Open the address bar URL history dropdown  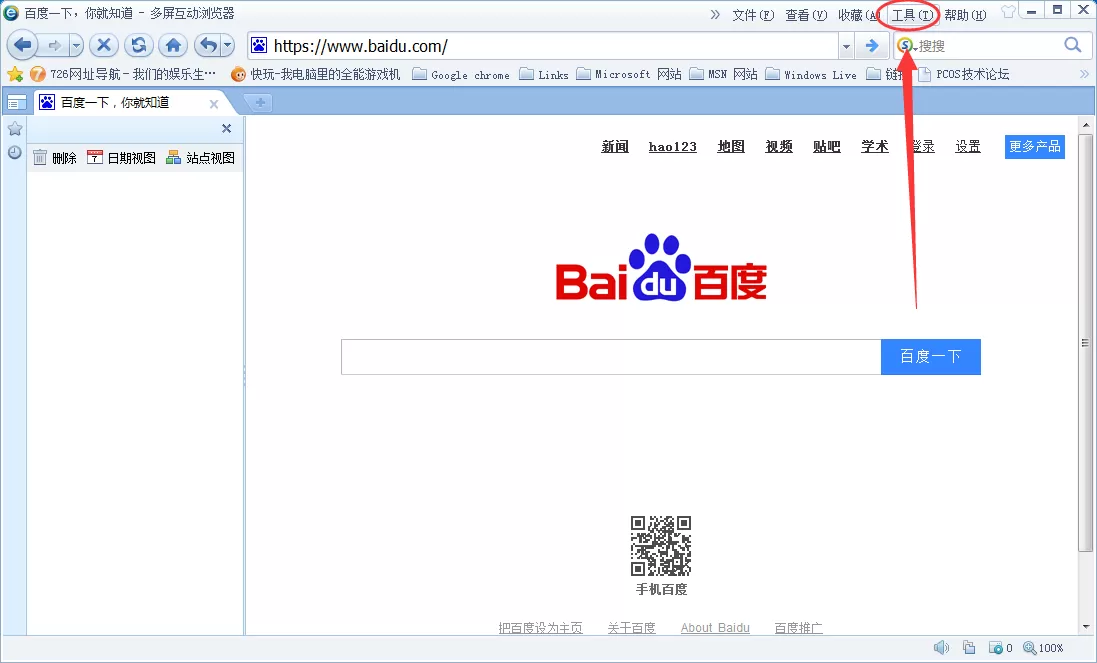pyautogui.click(x=847, y=46)
